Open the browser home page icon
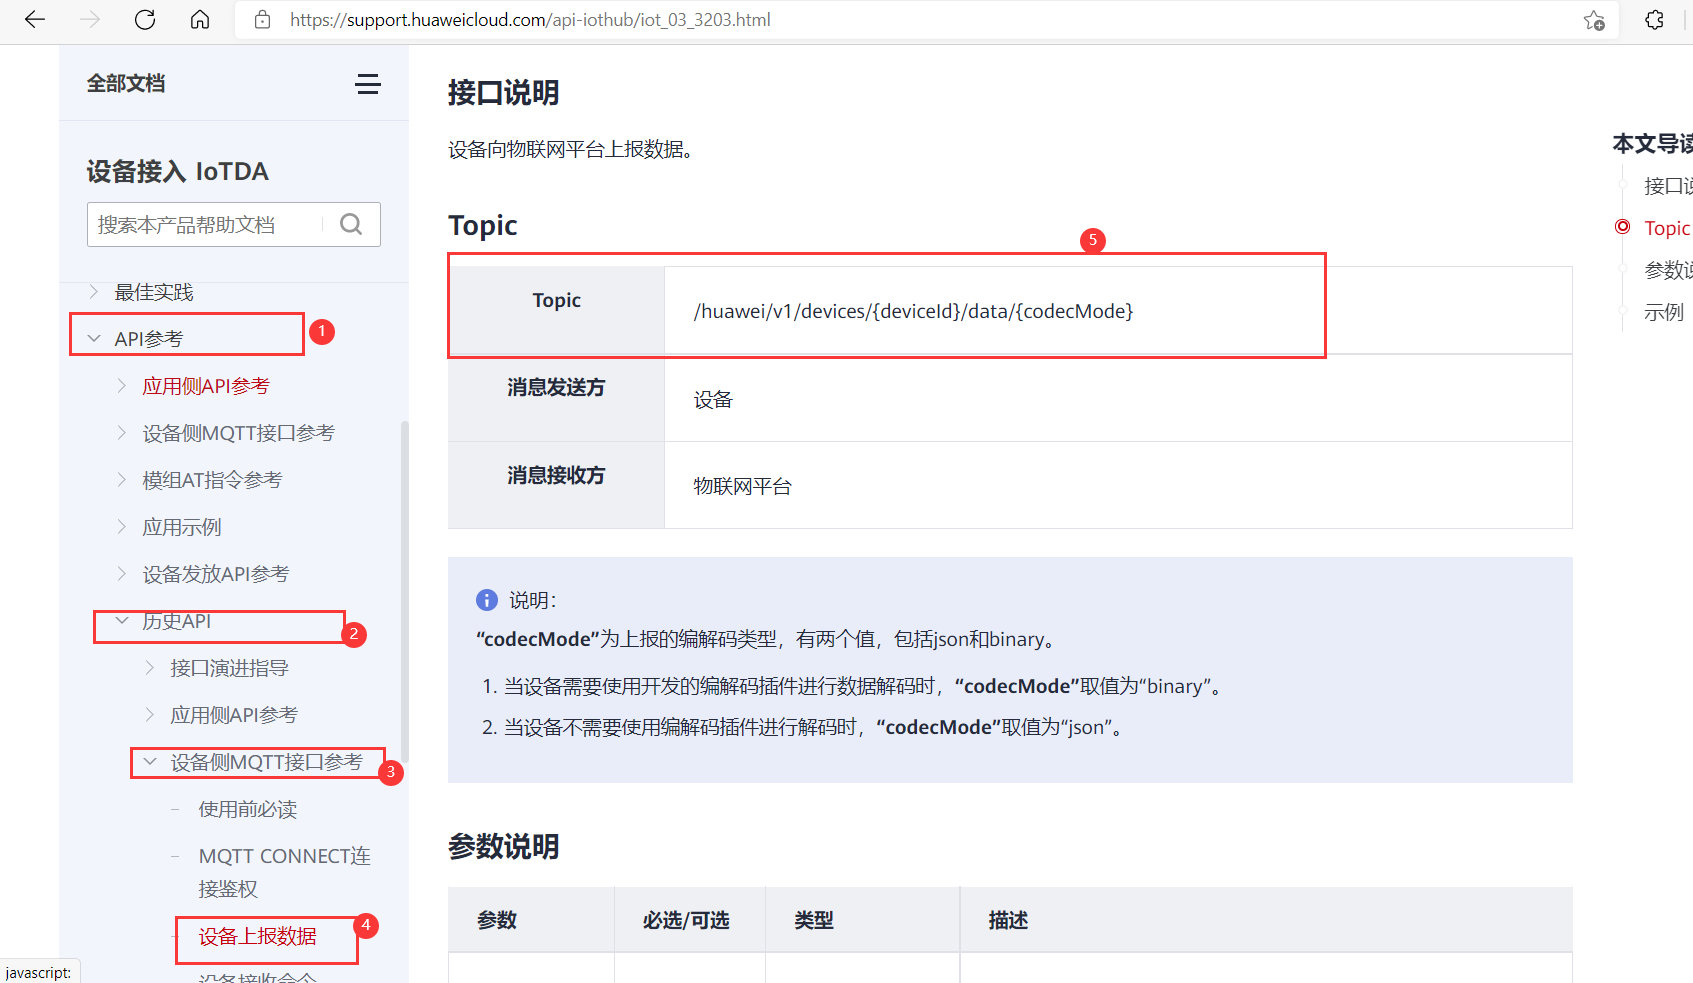The width and height of the screenshot is (1693, 983). 200,20
